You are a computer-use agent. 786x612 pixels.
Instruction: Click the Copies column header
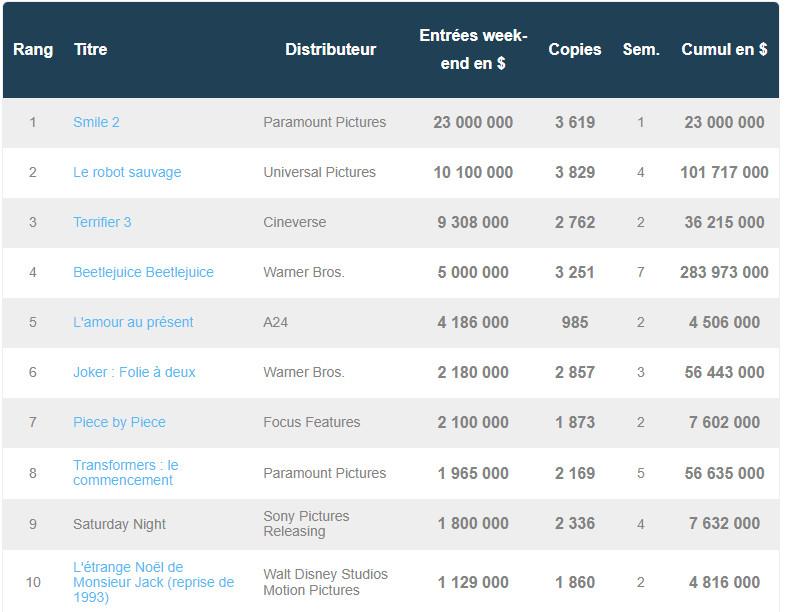pyautogui.click(x=574, y=49)
